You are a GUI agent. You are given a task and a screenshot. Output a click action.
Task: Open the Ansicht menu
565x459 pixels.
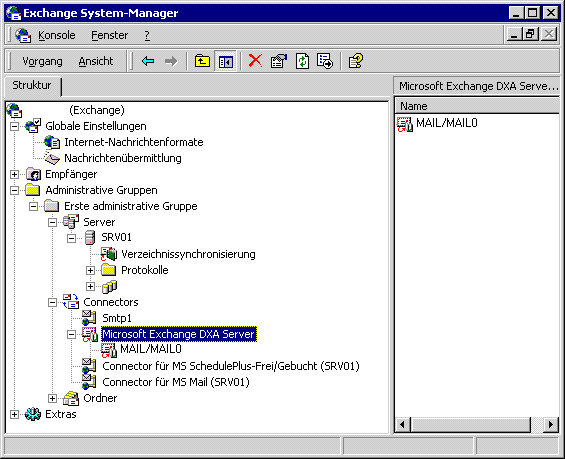click(96, 61)
